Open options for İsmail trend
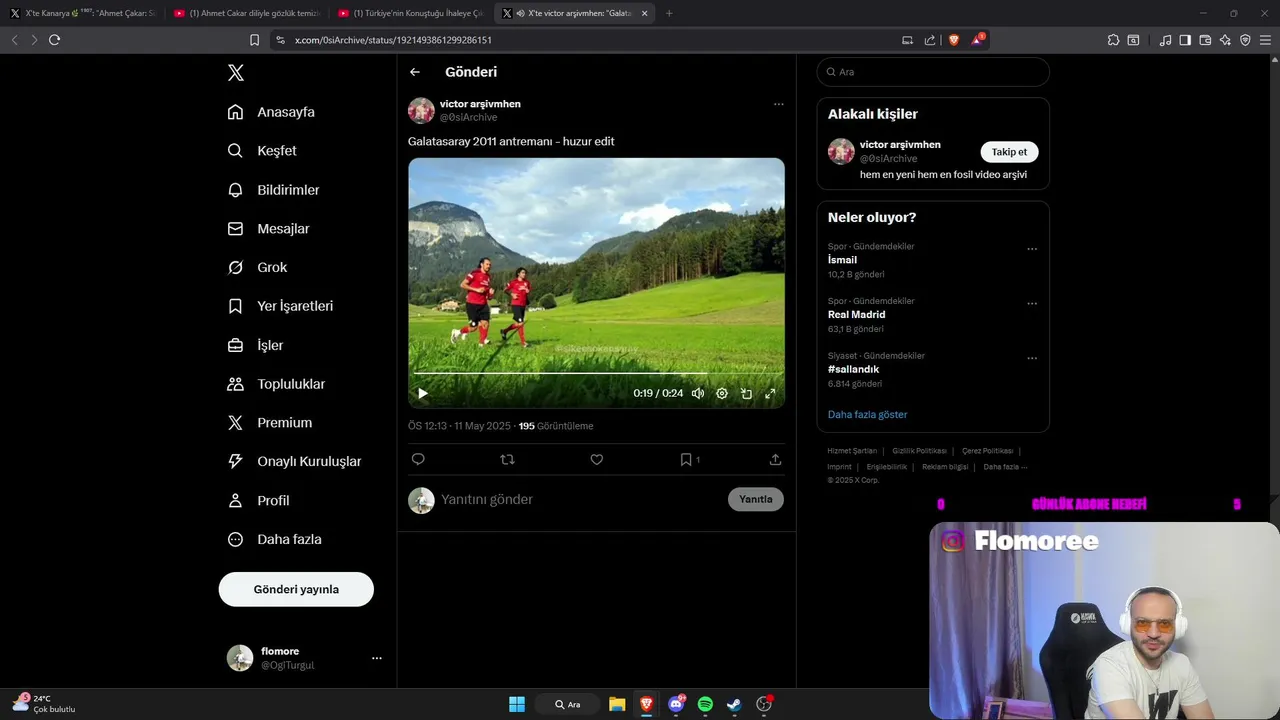This screenshot has height=720, width=1280. [1032, 249]
